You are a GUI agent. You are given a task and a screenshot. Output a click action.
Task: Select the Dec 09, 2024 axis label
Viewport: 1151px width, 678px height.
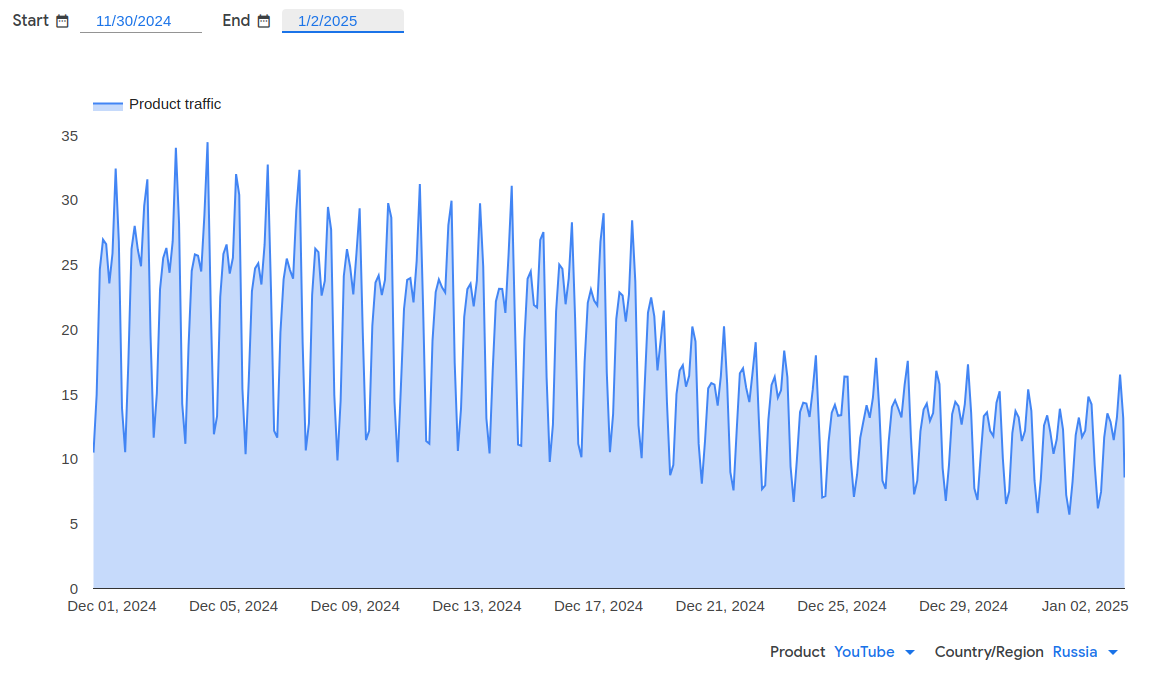(x=355, y=606)
